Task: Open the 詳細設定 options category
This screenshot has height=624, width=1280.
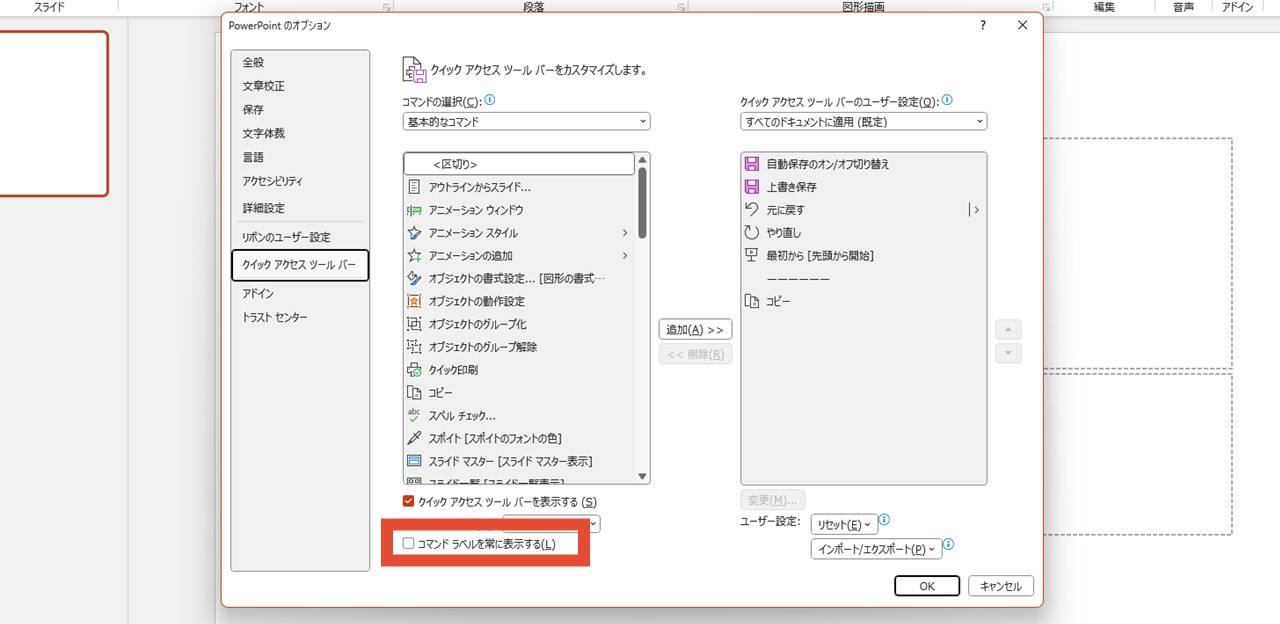Action: 300,208
